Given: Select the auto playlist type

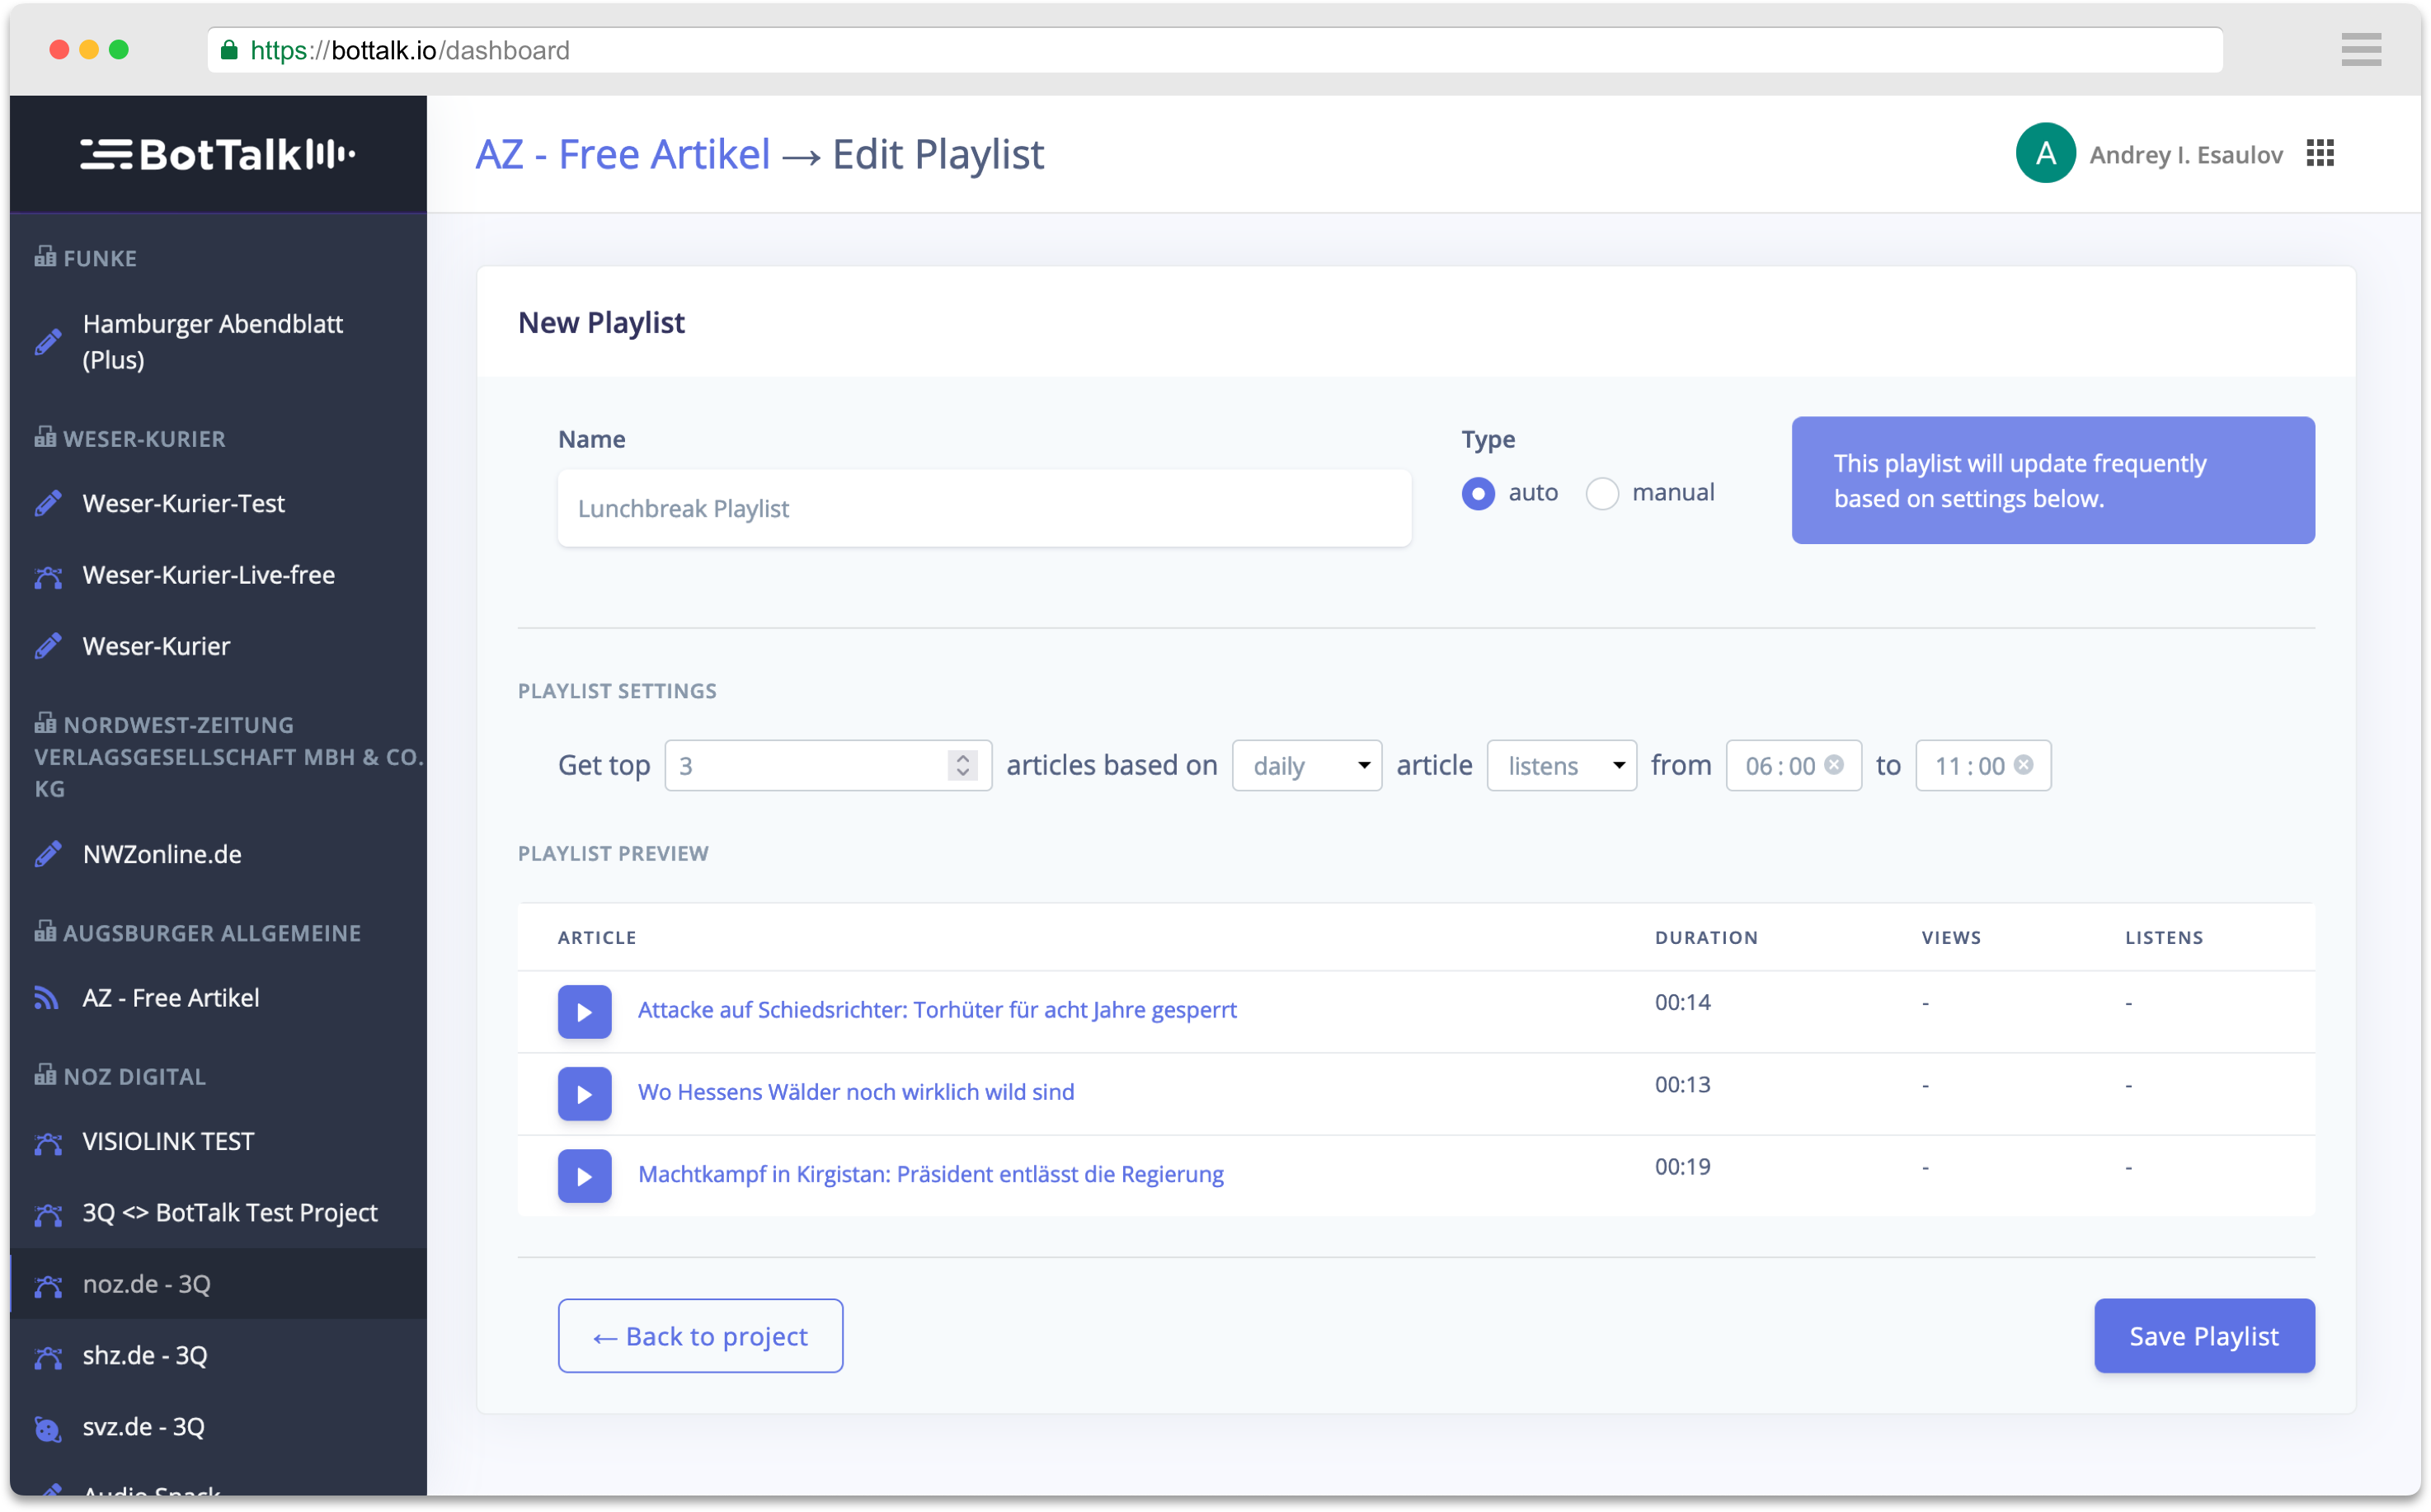Looking at the screenshot, I should coord(1477,493).
